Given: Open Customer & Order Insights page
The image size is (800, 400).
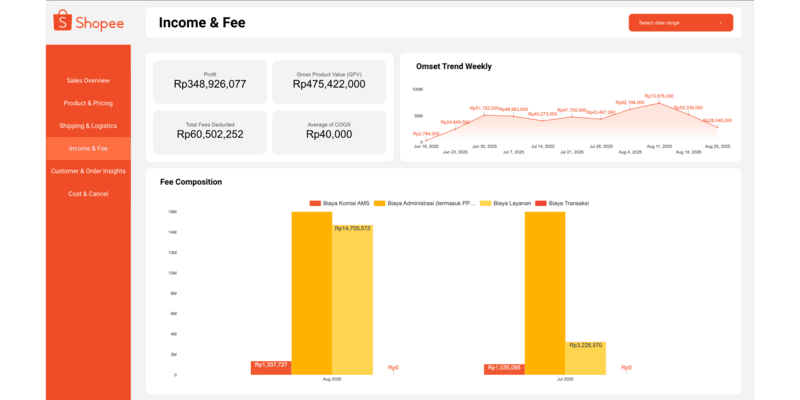Looking at the screenshot, I should pyautogui.click(x=88, y=171).
